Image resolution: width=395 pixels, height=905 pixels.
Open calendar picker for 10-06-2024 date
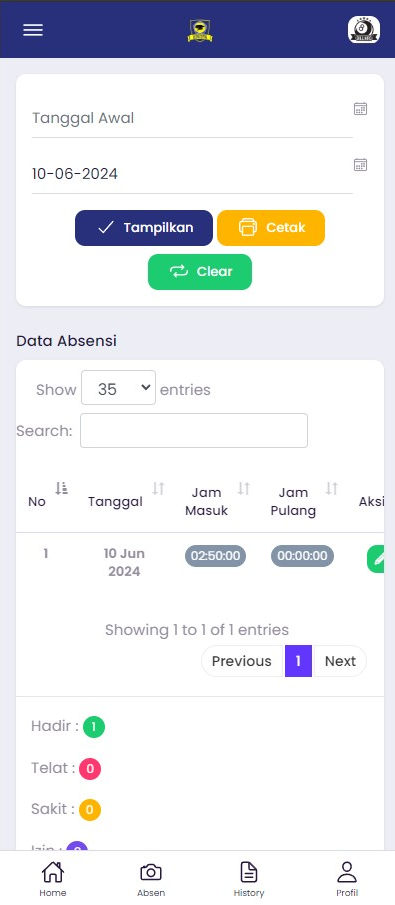point(360,164)
